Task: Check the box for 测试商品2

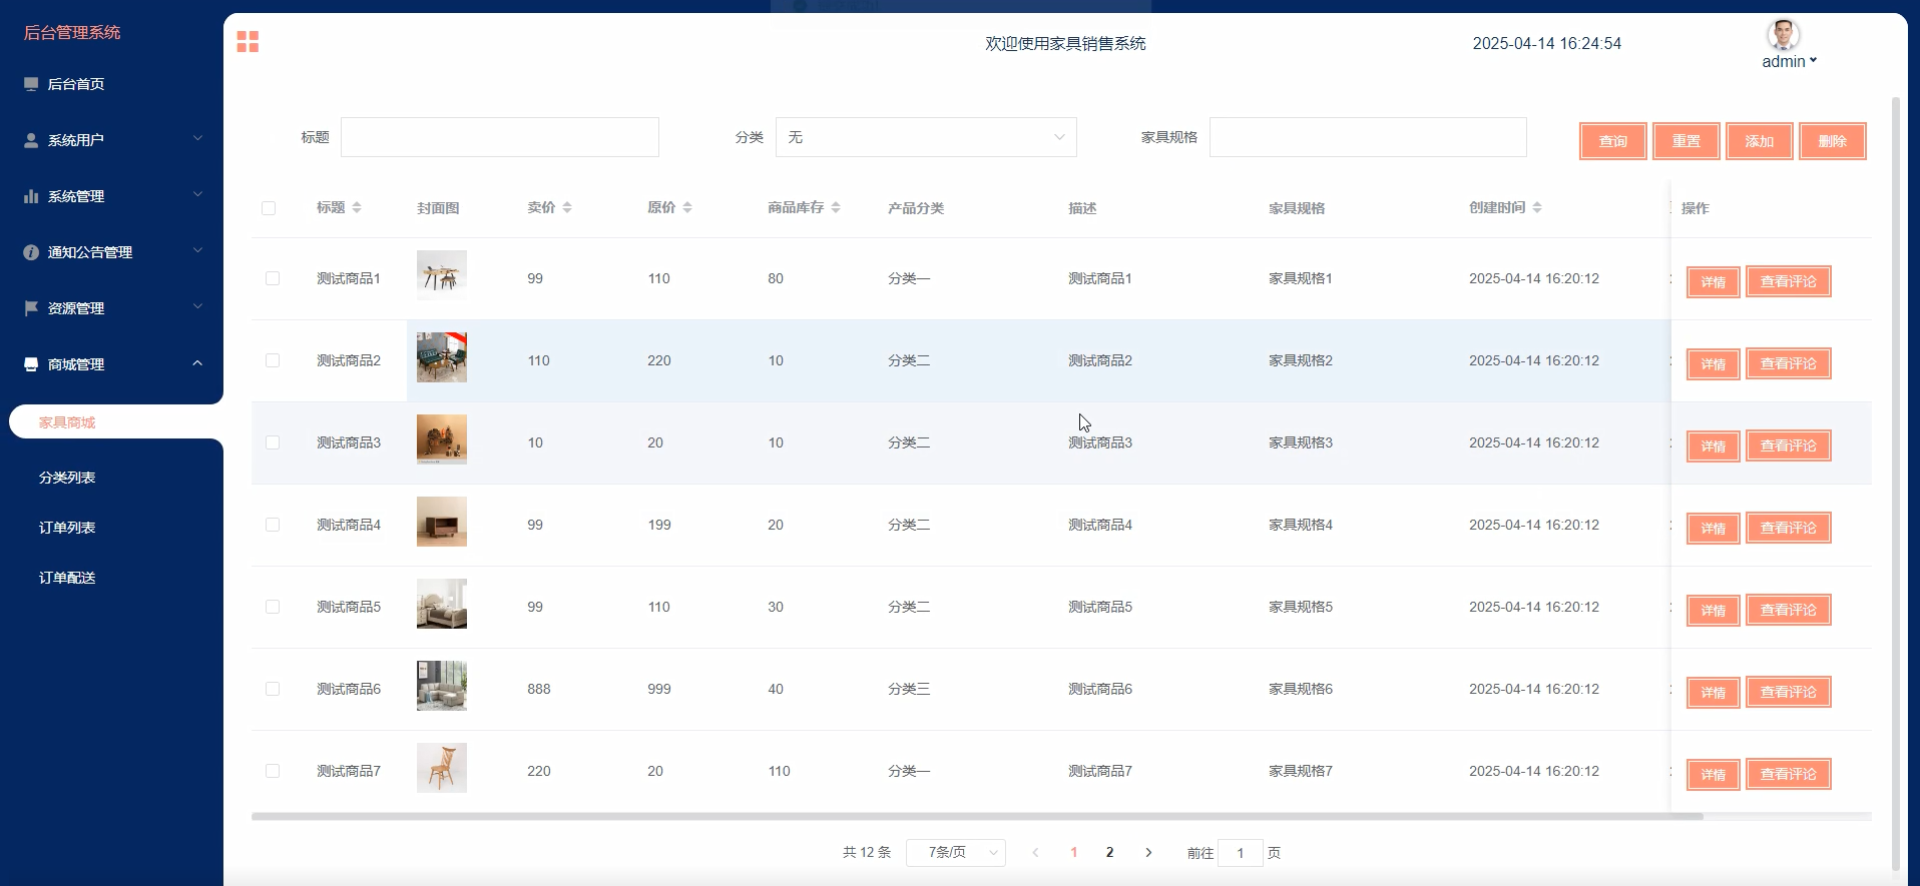Action: 272,360
